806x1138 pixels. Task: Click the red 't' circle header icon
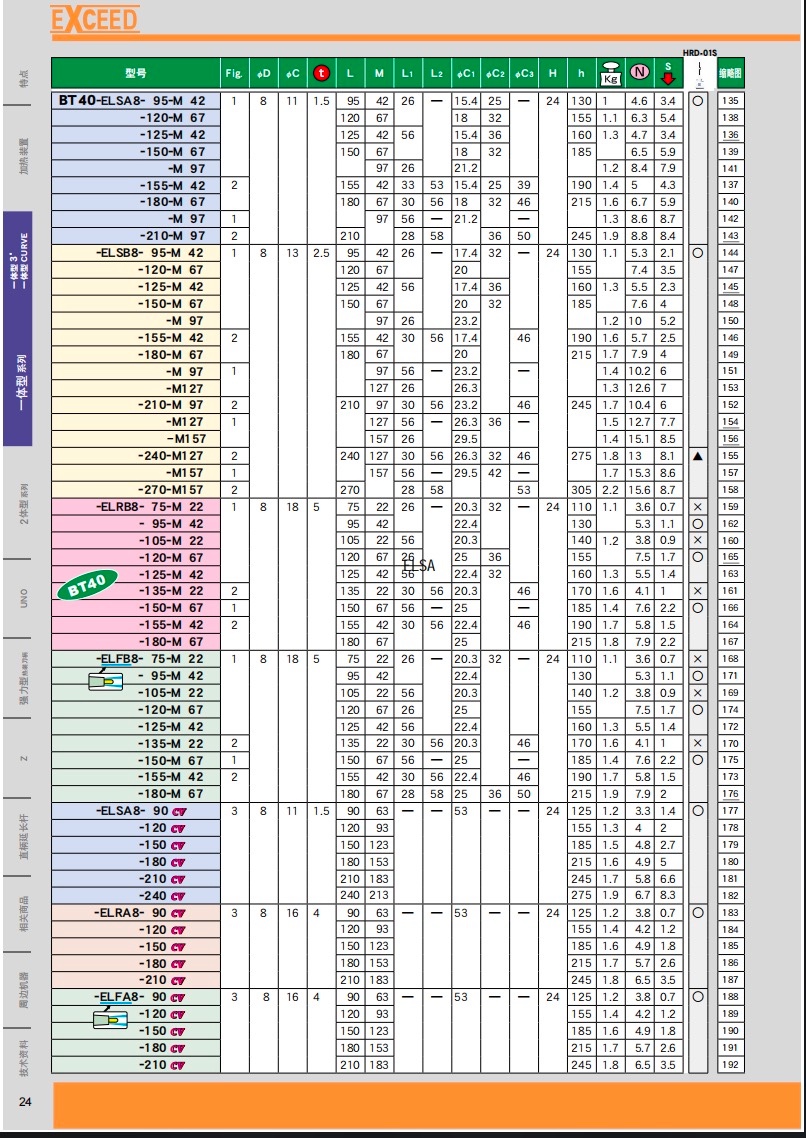[x=321, y=73]
